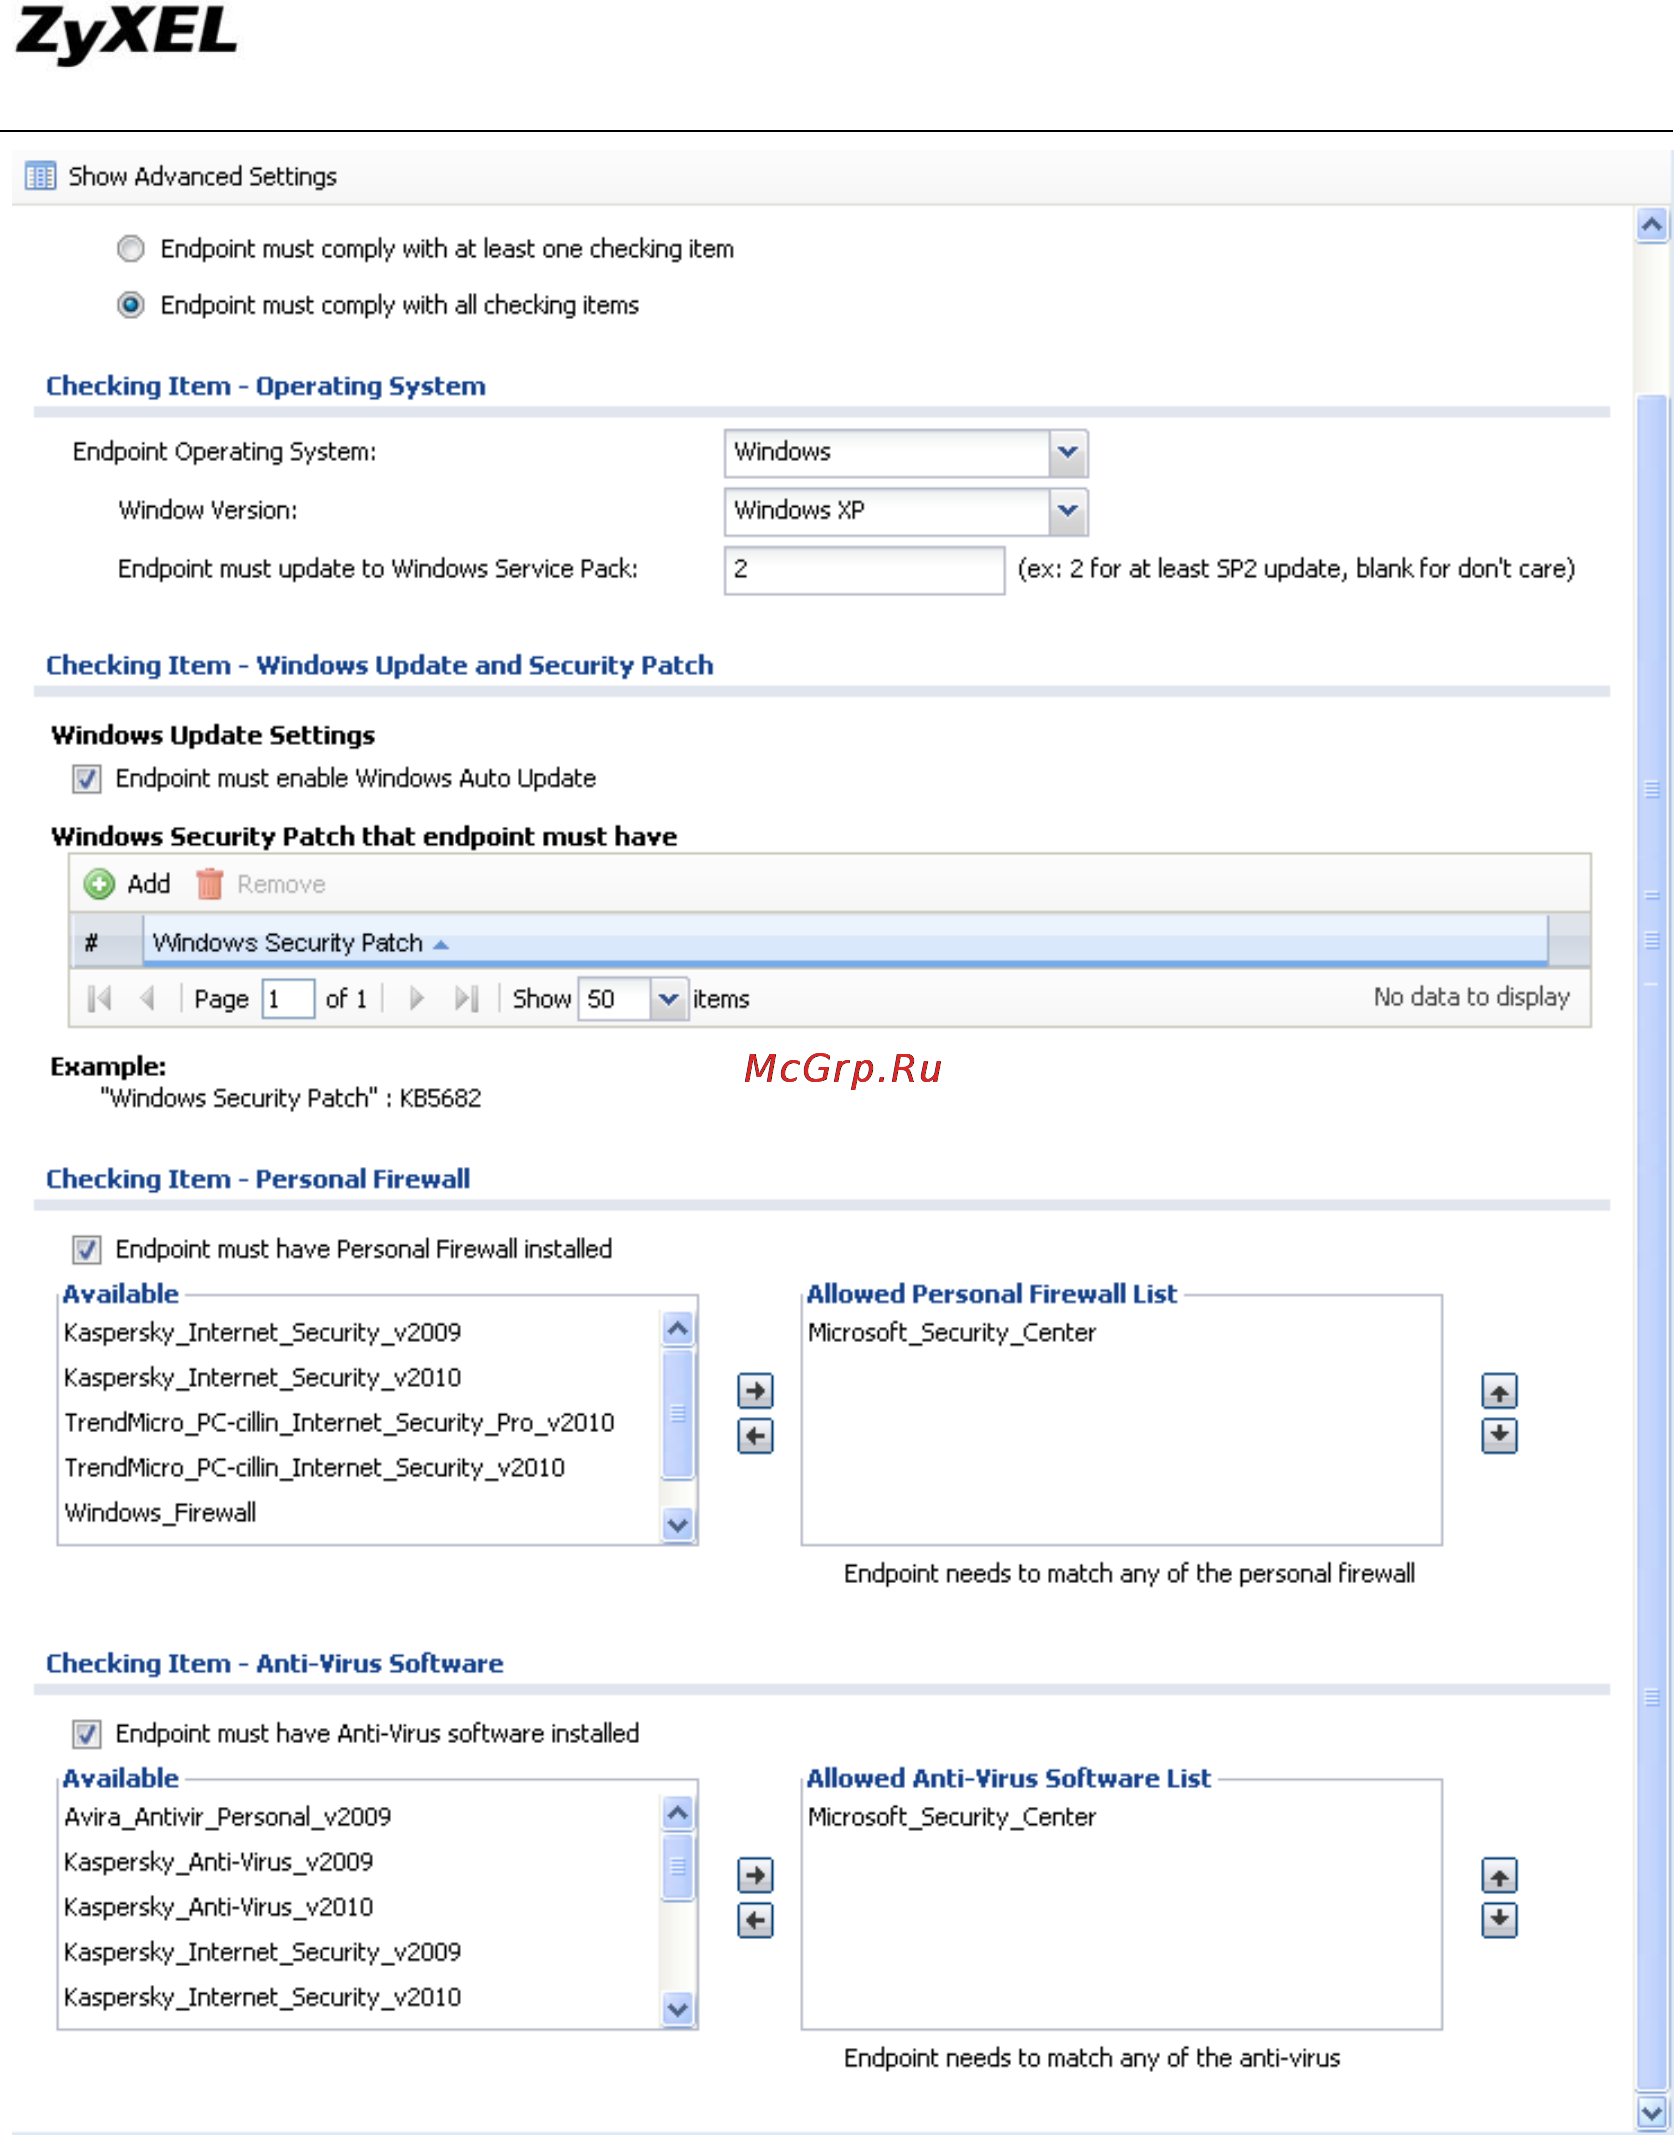1674x2135 pixels.
Task: Remove selected firewall from allowed list
Action: click(755, 1437)
